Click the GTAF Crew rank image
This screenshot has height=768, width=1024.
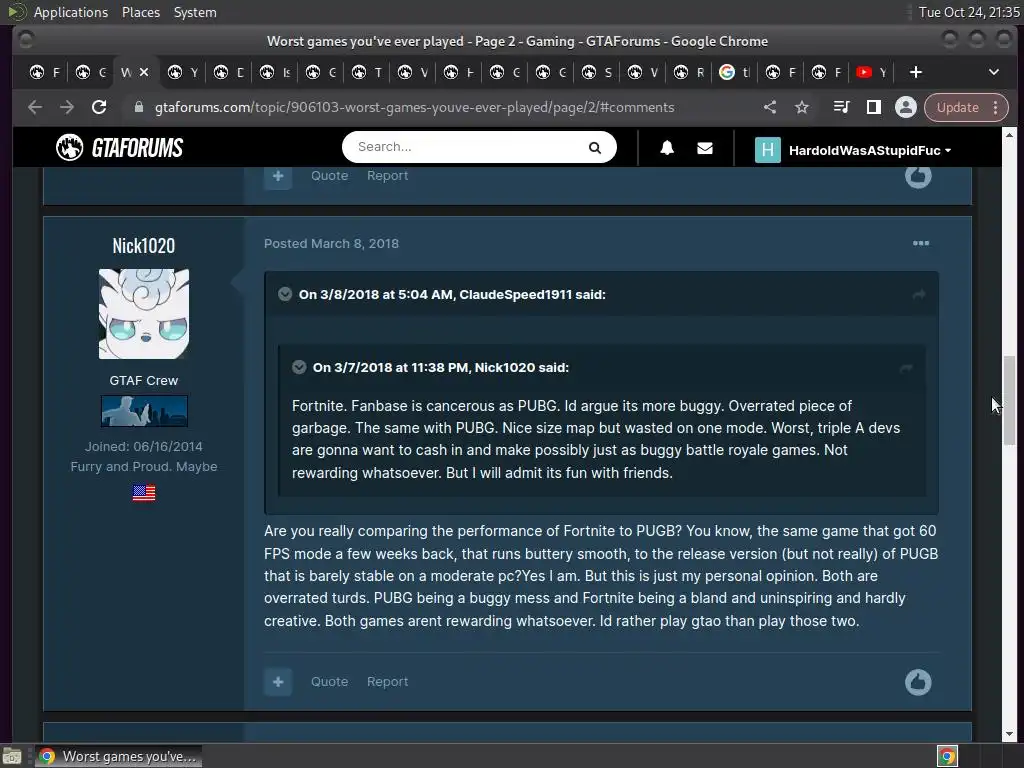tap(144, 411)
